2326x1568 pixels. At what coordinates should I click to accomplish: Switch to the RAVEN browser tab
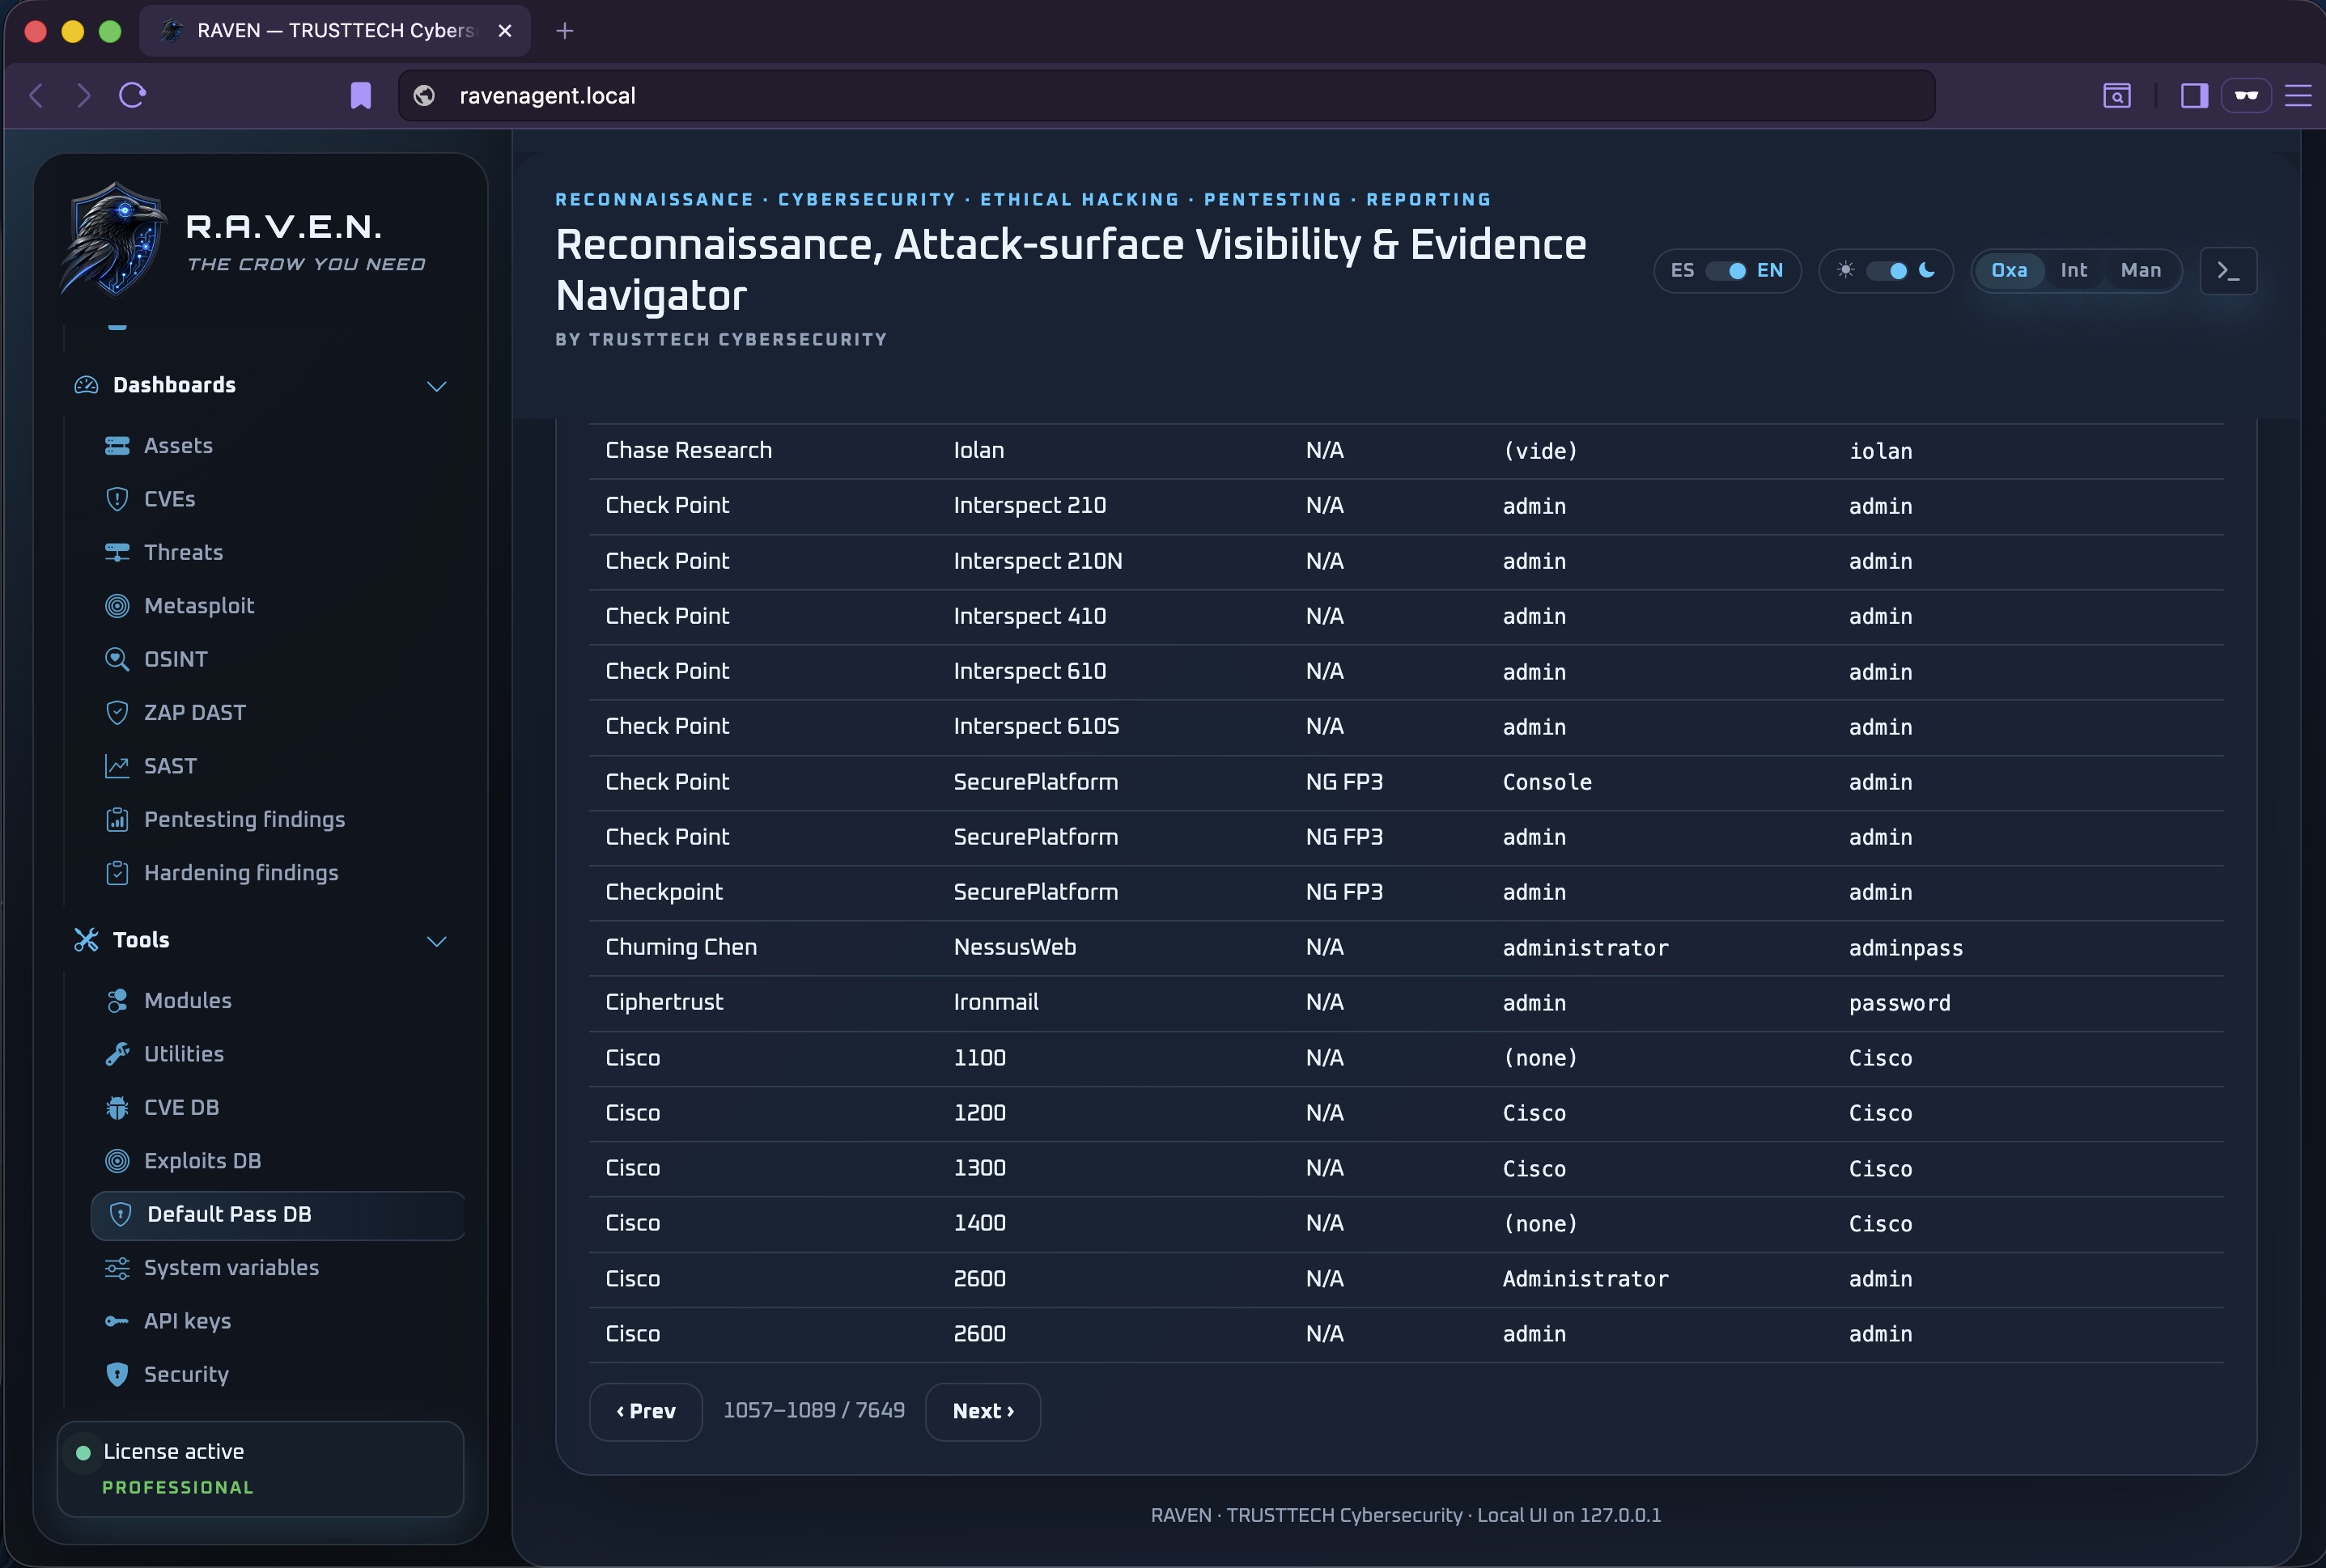(x=335, y=31)
